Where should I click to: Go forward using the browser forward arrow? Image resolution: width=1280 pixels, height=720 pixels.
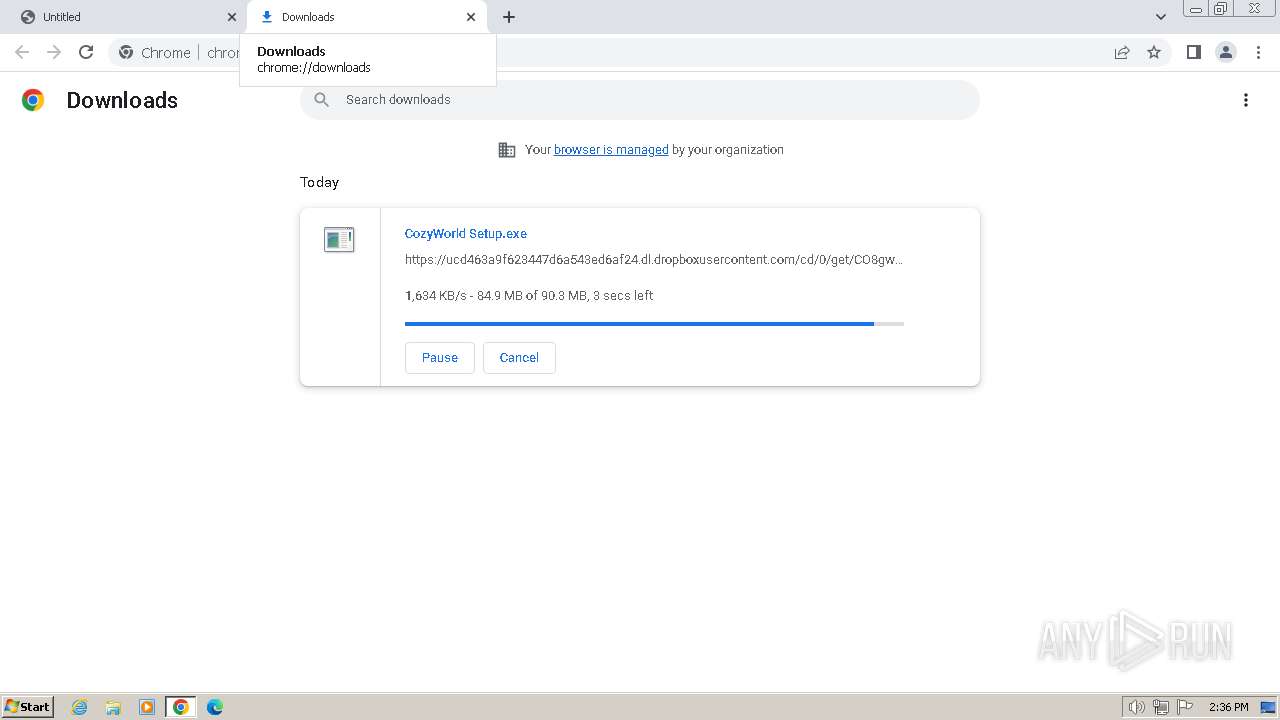pyautogui.click(x=54, y=52)
